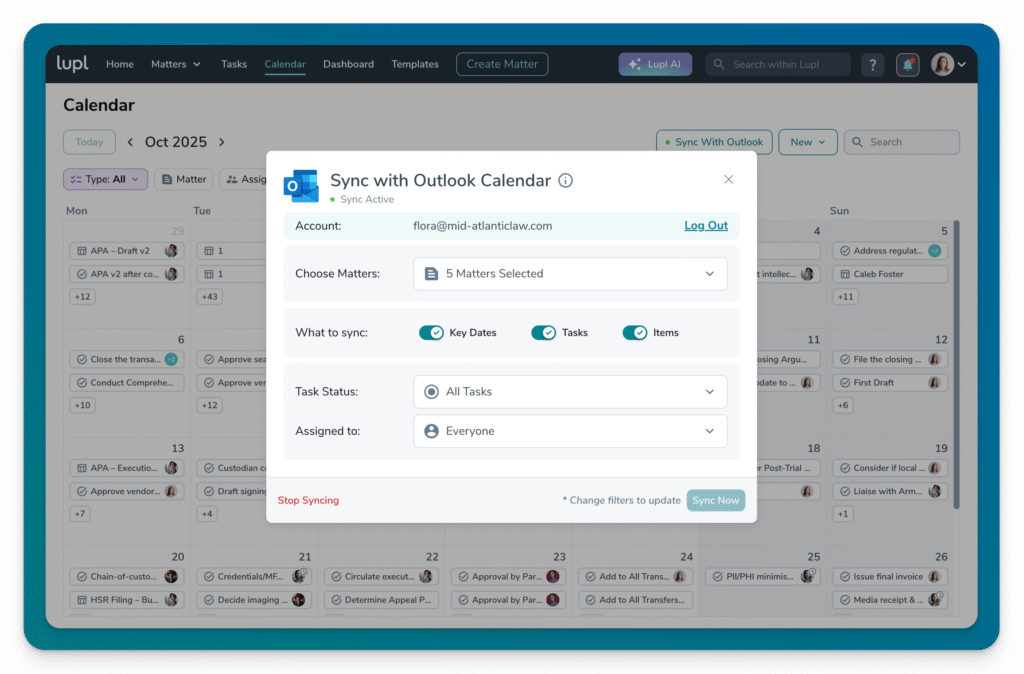Open the help question mark icon

pyautogui.click(x=872, y=64)
